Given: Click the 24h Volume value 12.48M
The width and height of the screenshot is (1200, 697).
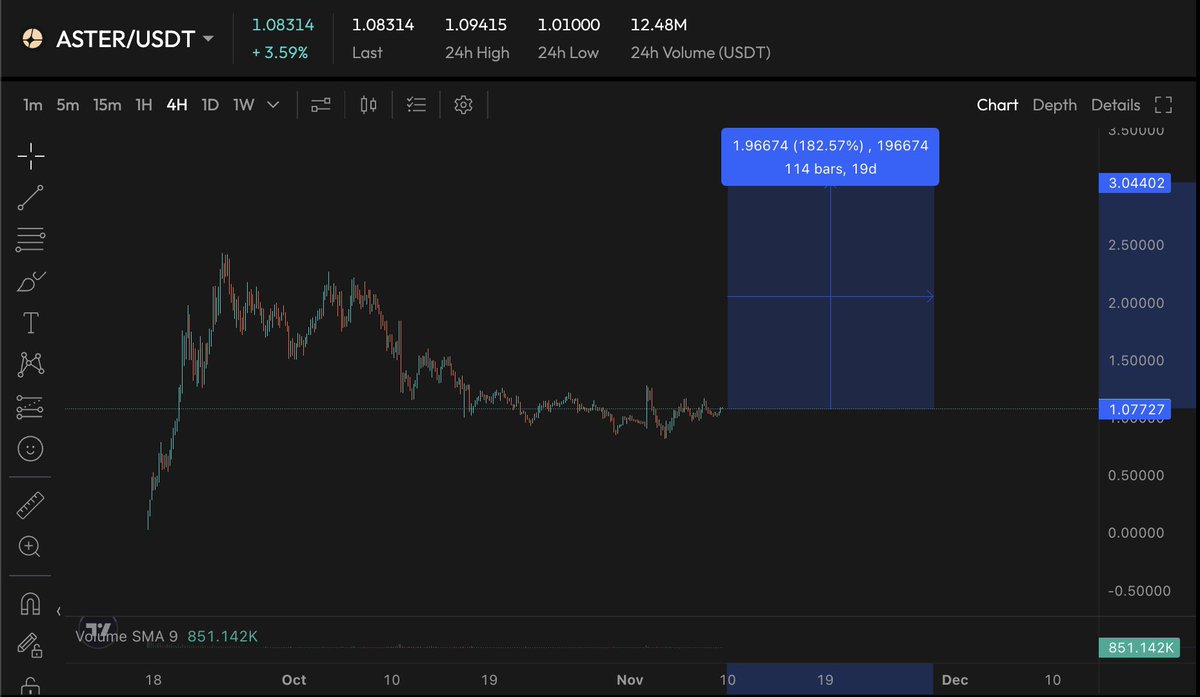Looking at the screenshot, I should click(x=658, y=24).
